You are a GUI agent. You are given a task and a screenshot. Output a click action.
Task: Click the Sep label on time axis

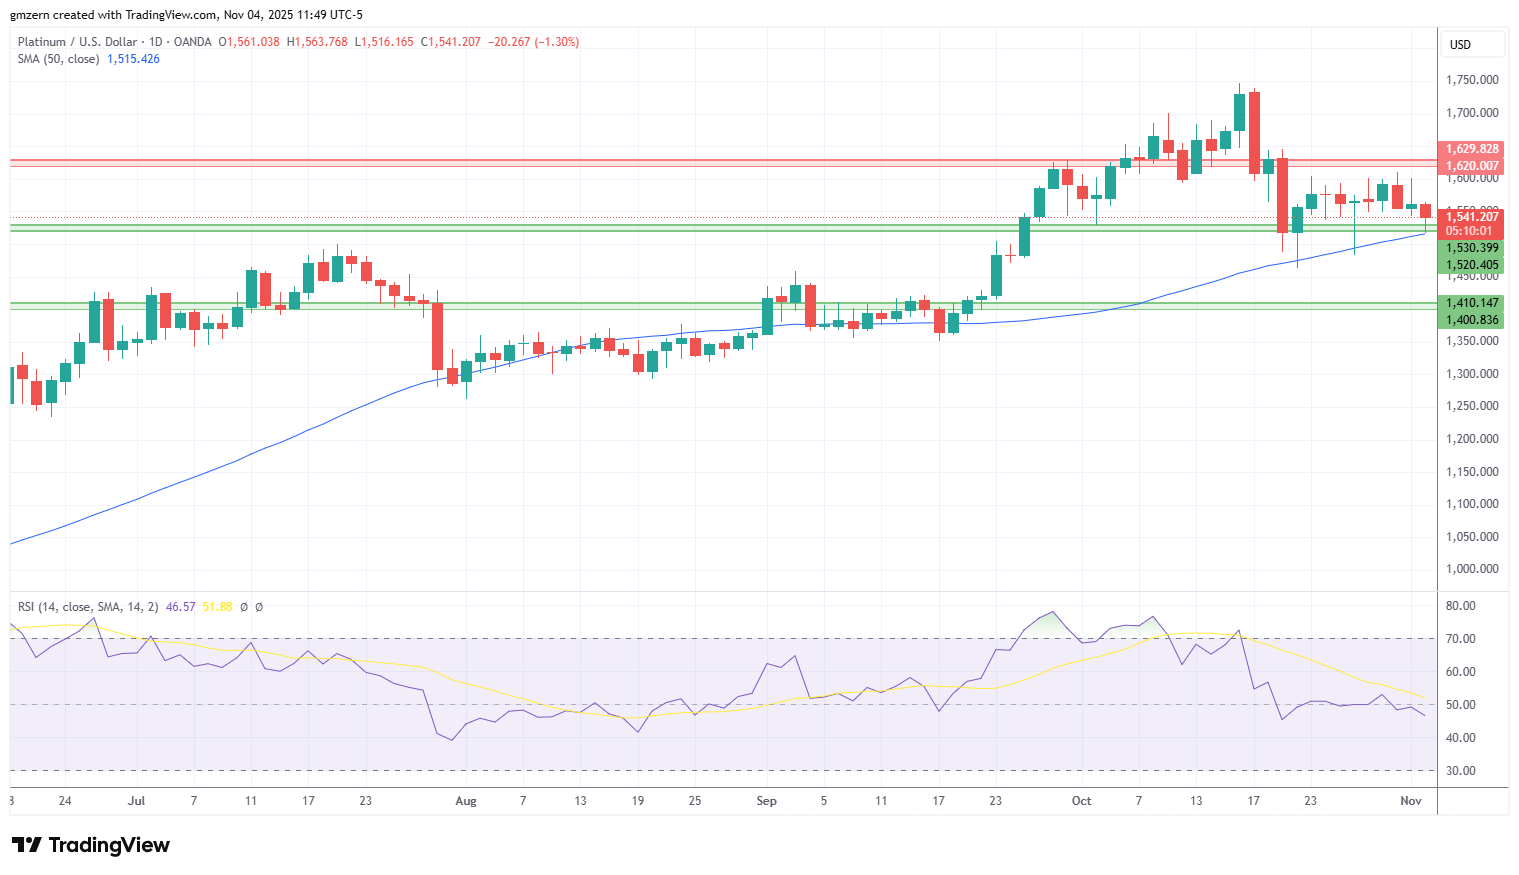click(766, 801)
